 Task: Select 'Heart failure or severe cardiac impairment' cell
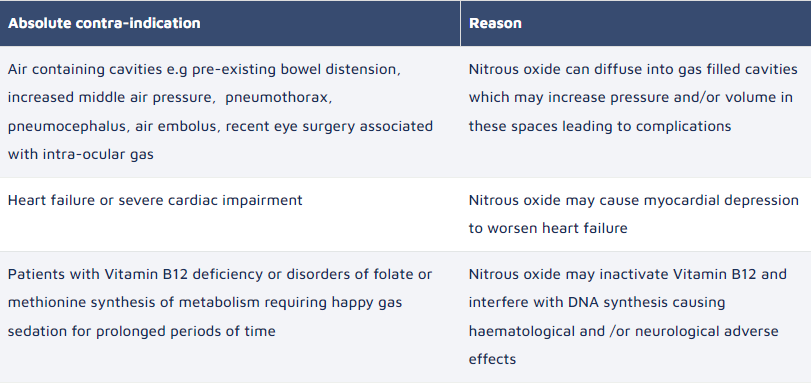click(x=155, y=200)
